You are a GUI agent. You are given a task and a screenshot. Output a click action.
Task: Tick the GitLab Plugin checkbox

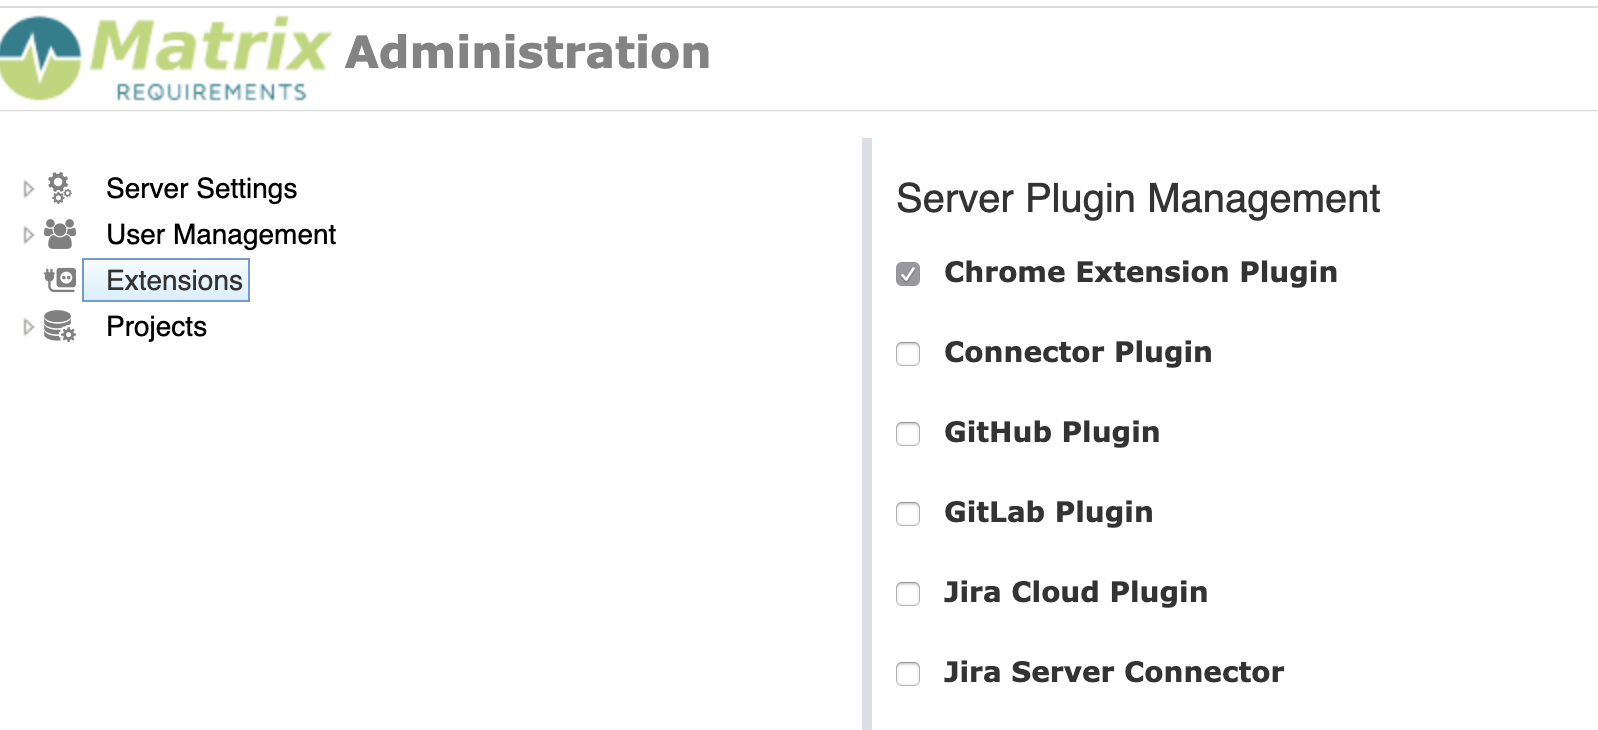[x=908, y=513]
